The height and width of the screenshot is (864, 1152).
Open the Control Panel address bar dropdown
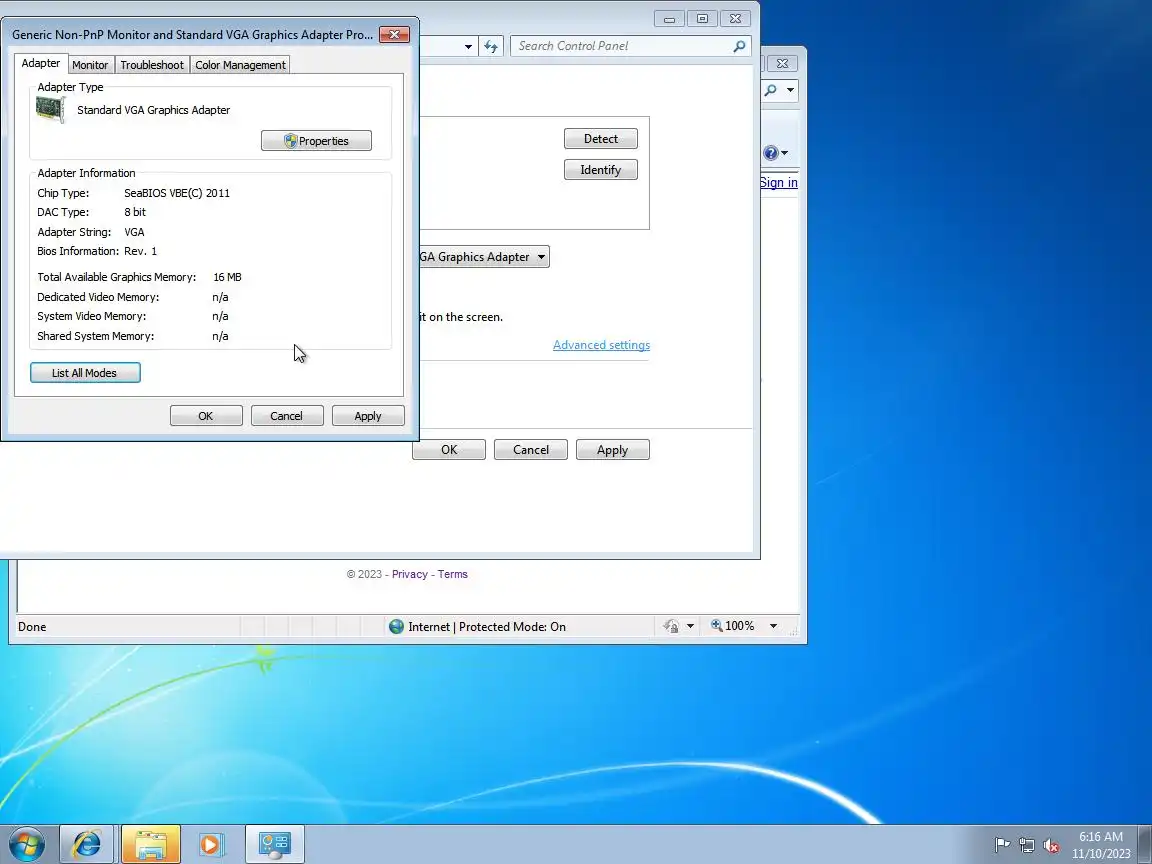468,46
